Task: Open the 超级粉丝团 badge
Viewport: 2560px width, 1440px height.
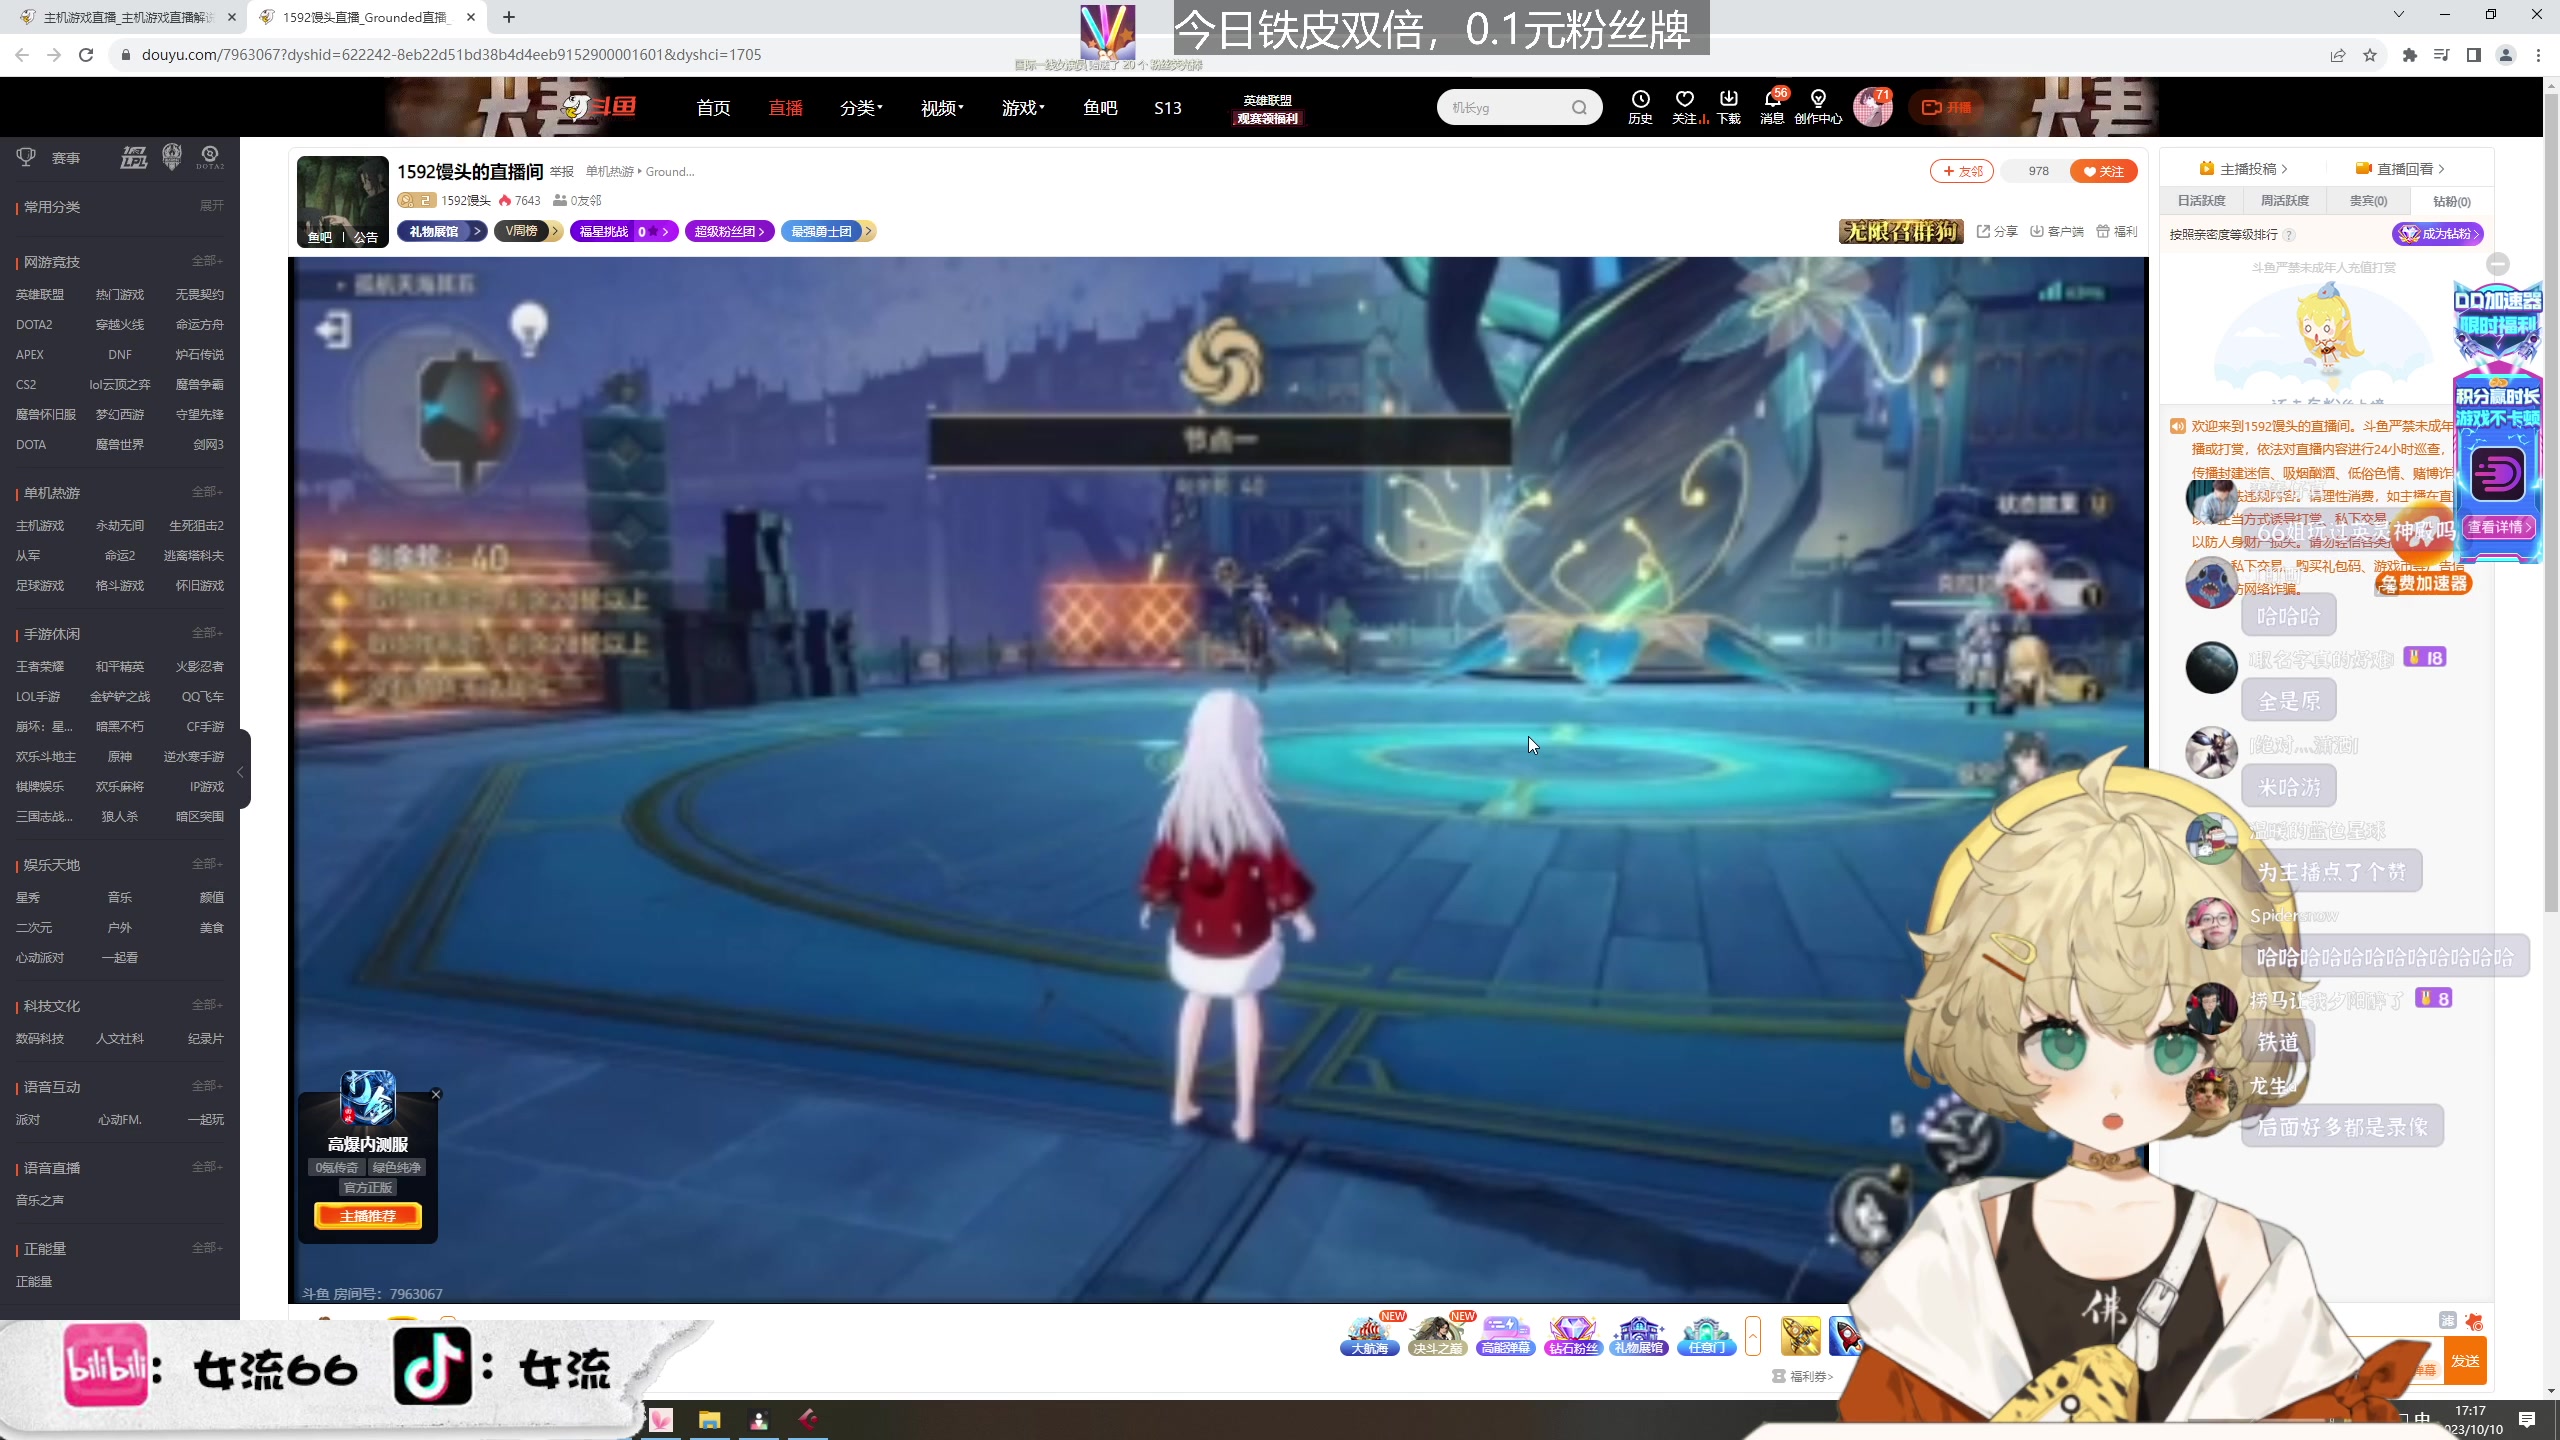Action: 729,231
